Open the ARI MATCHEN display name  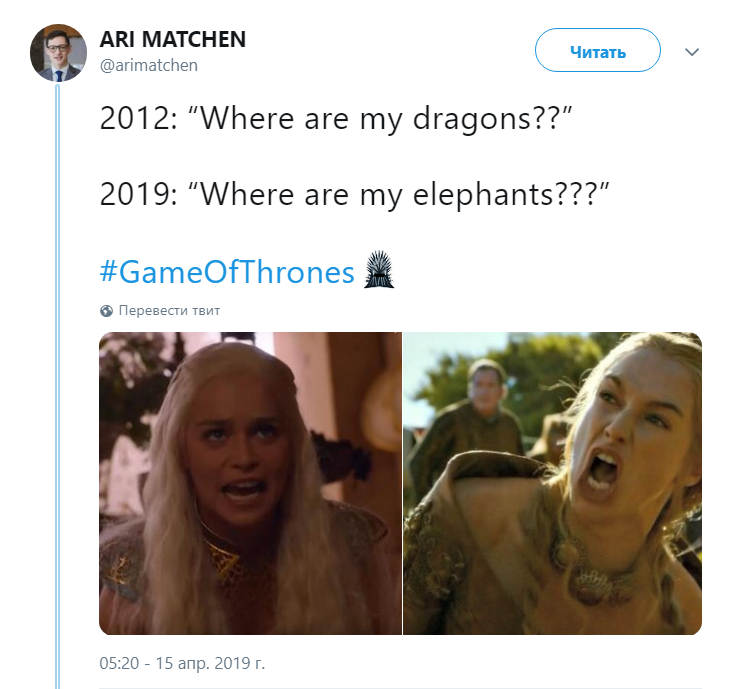click(x=172, y=39)
